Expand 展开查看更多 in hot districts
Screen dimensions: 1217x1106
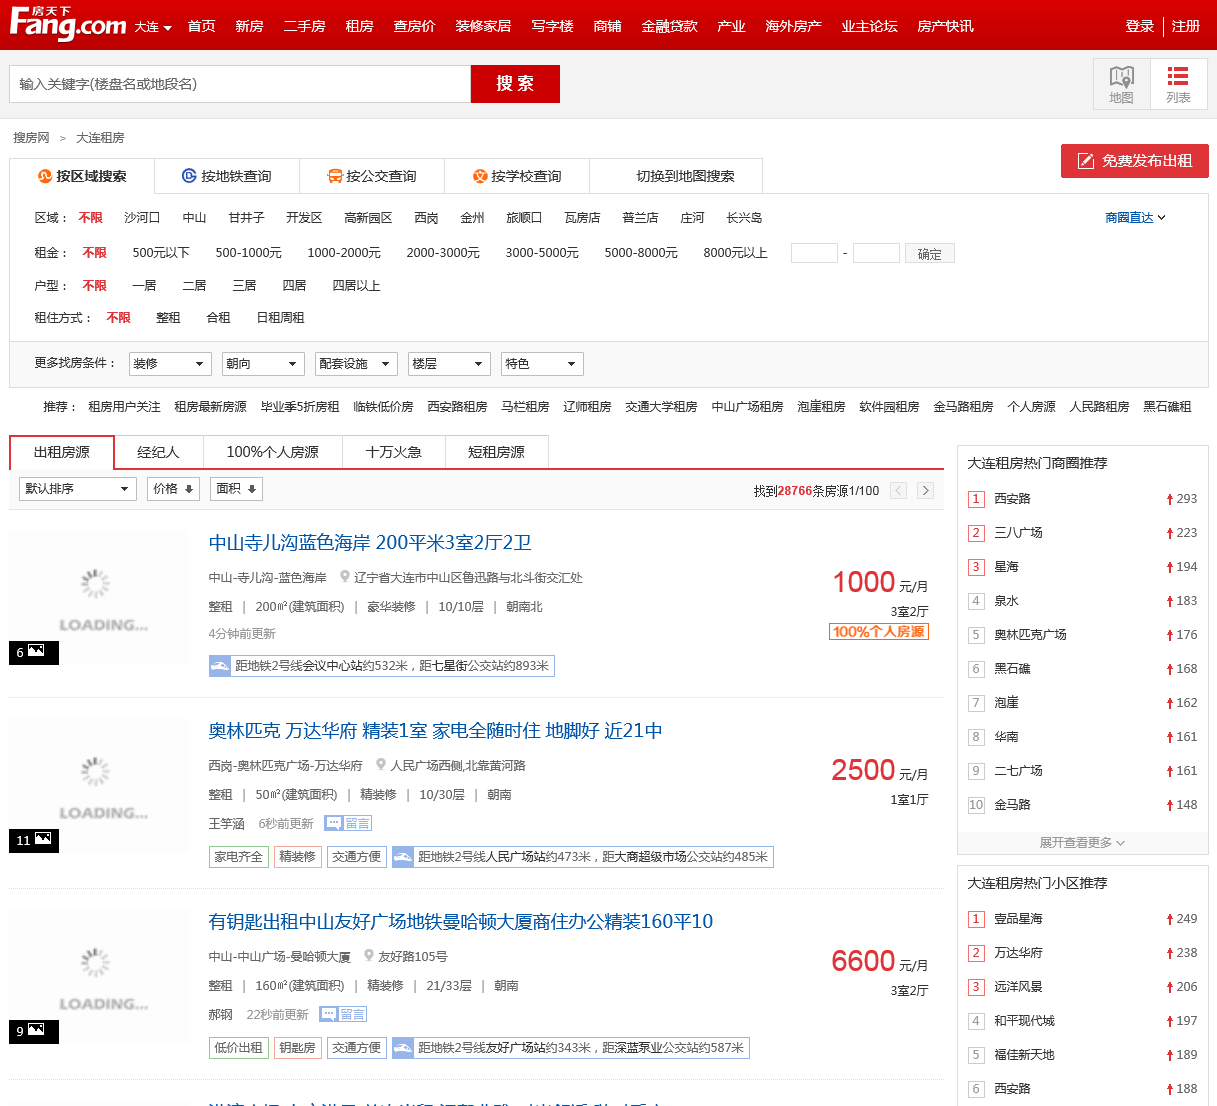[x=1082, y=843]
